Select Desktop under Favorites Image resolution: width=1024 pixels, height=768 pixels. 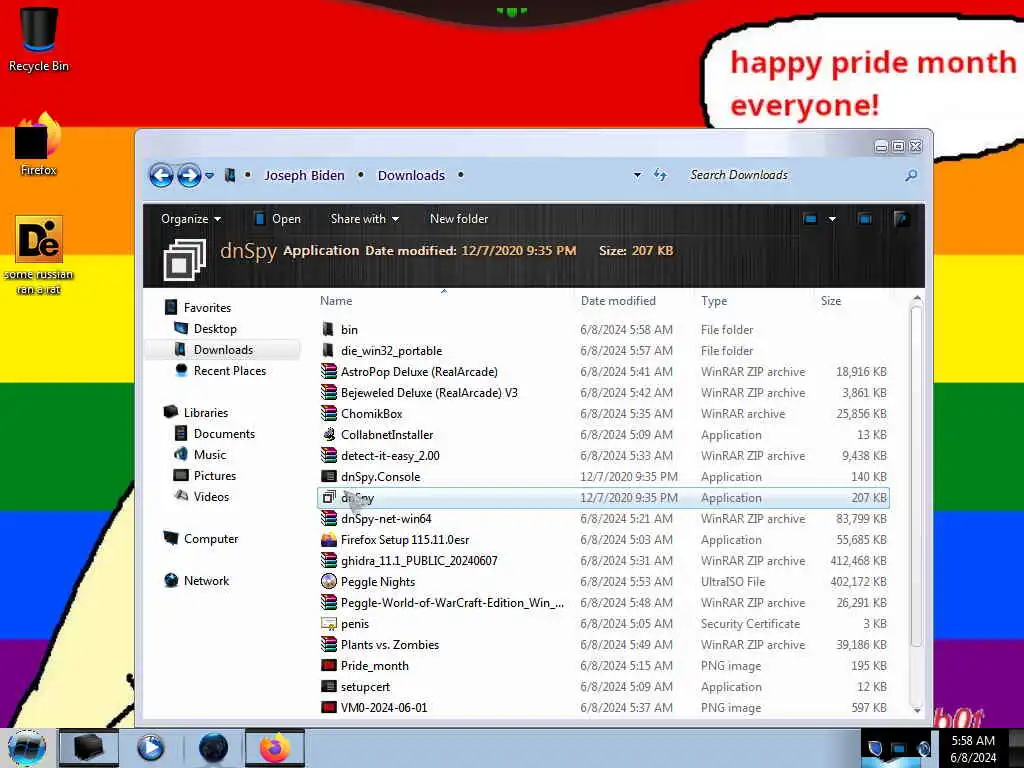[x=206, y=328]
